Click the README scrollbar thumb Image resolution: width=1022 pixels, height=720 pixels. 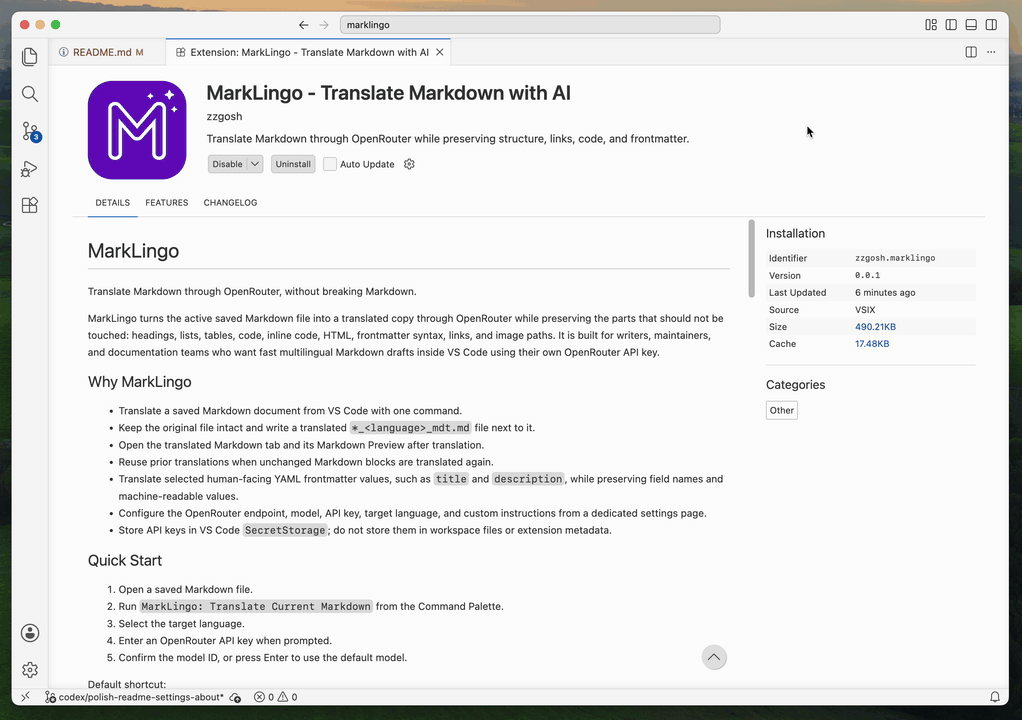(x=751, y=259)
